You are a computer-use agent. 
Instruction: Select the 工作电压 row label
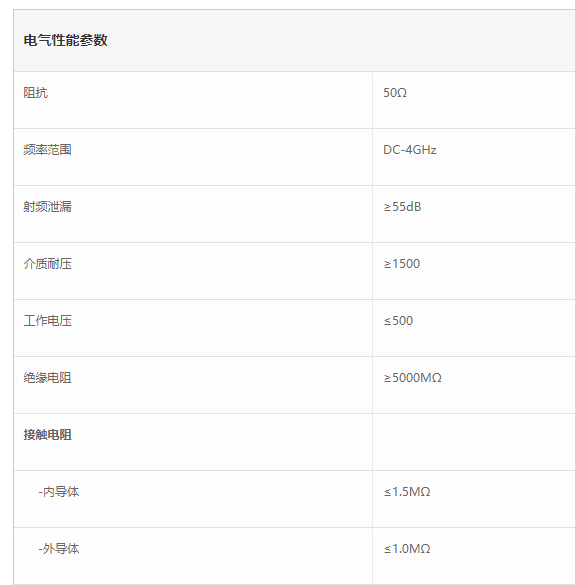[47, 321]
